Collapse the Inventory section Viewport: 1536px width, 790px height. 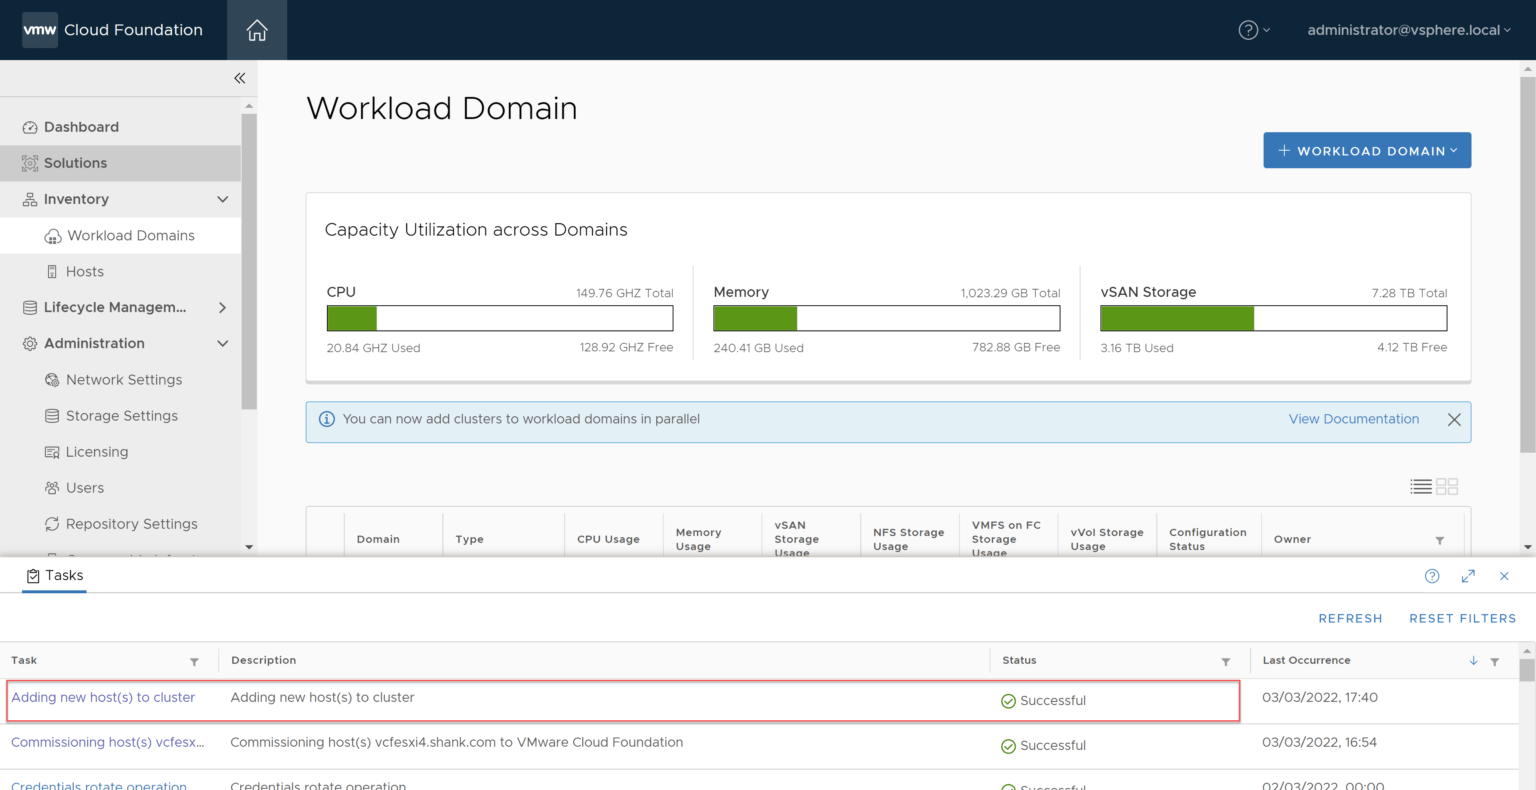pyautogui.click(x=222, y=199)
